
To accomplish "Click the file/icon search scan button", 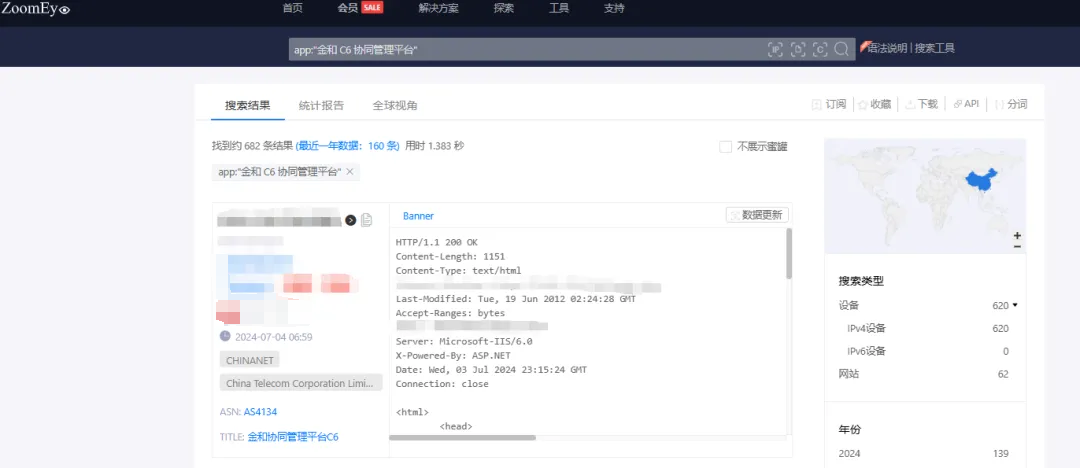I will tap(798, 49).
